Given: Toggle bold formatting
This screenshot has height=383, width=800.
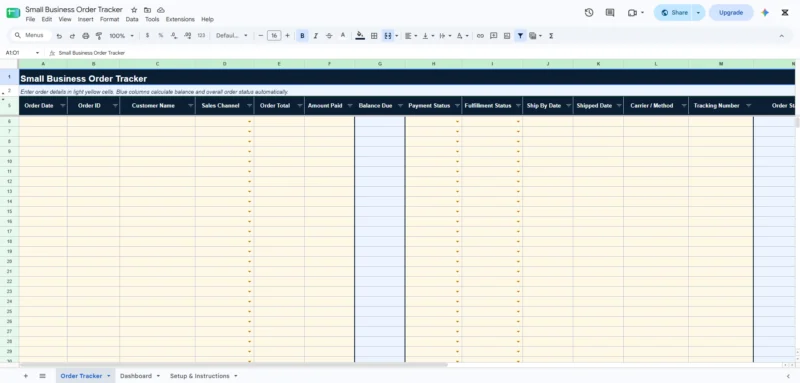Looking at the screenshot, I should (303, 36).
